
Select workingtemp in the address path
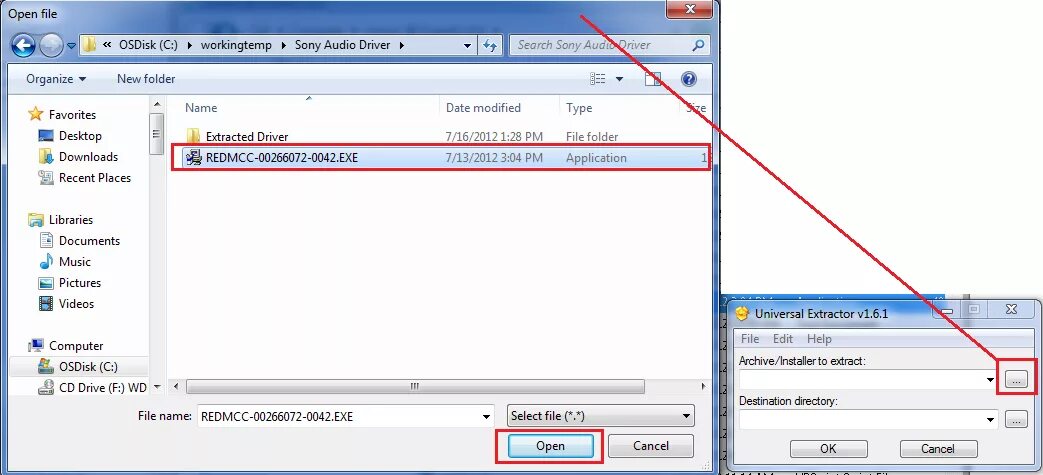pyautogui.click(x=235, y=45)
